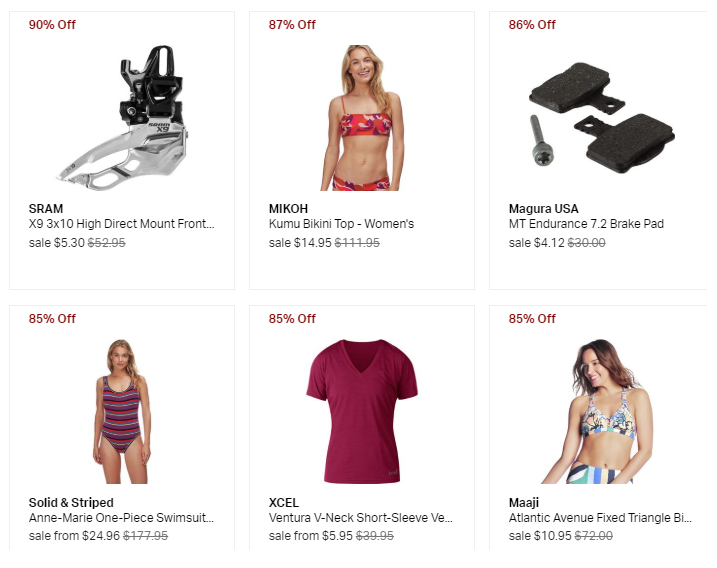Click the 90% Off badge on SRAM card

(x=52, y=25)
